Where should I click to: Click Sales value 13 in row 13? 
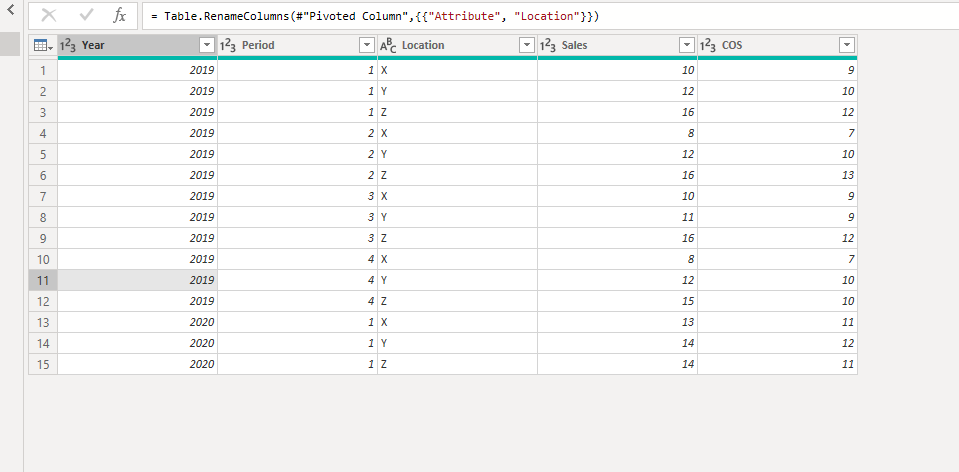pos(618,322)
